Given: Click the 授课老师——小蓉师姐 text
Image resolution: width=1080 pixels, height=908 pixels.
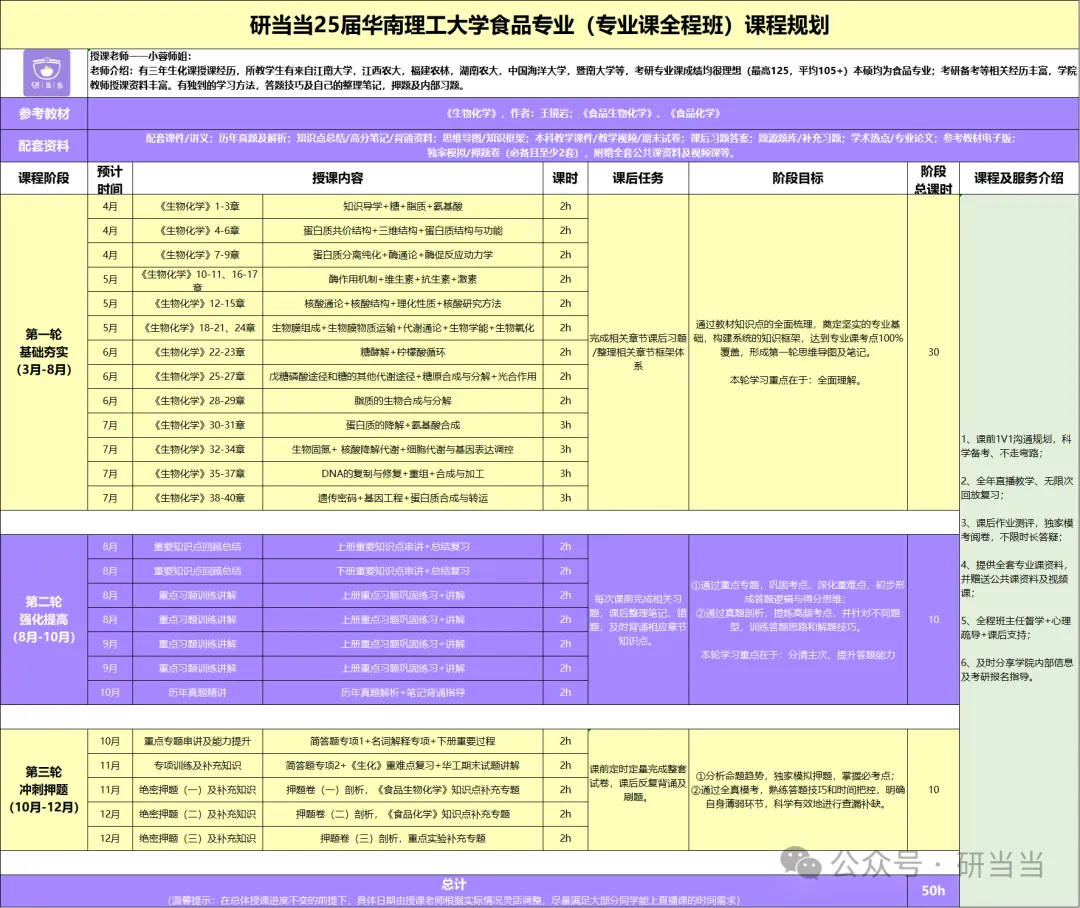Looking at the screenshot, I should (141, 56).
